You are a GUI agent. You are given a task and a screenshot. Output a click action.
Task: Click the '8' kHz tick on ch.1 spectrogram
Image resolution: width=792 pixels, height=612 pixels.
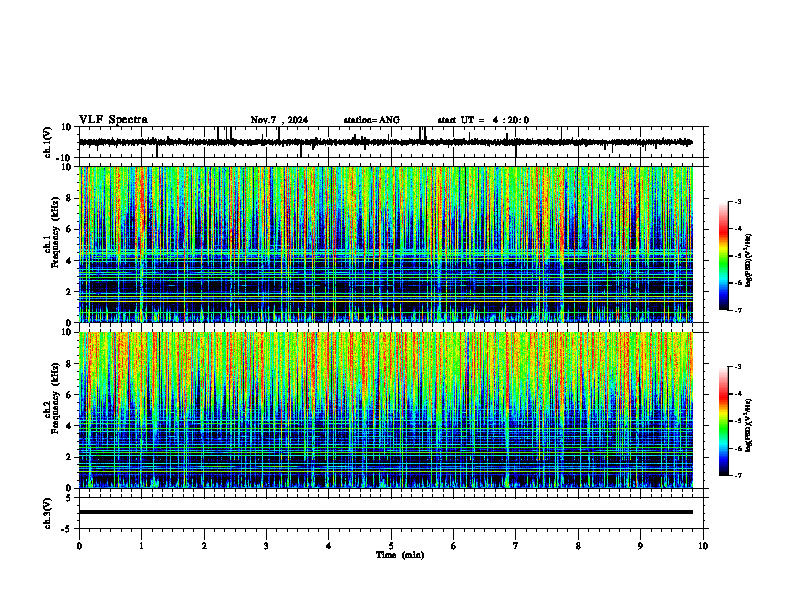coord(70,198)
